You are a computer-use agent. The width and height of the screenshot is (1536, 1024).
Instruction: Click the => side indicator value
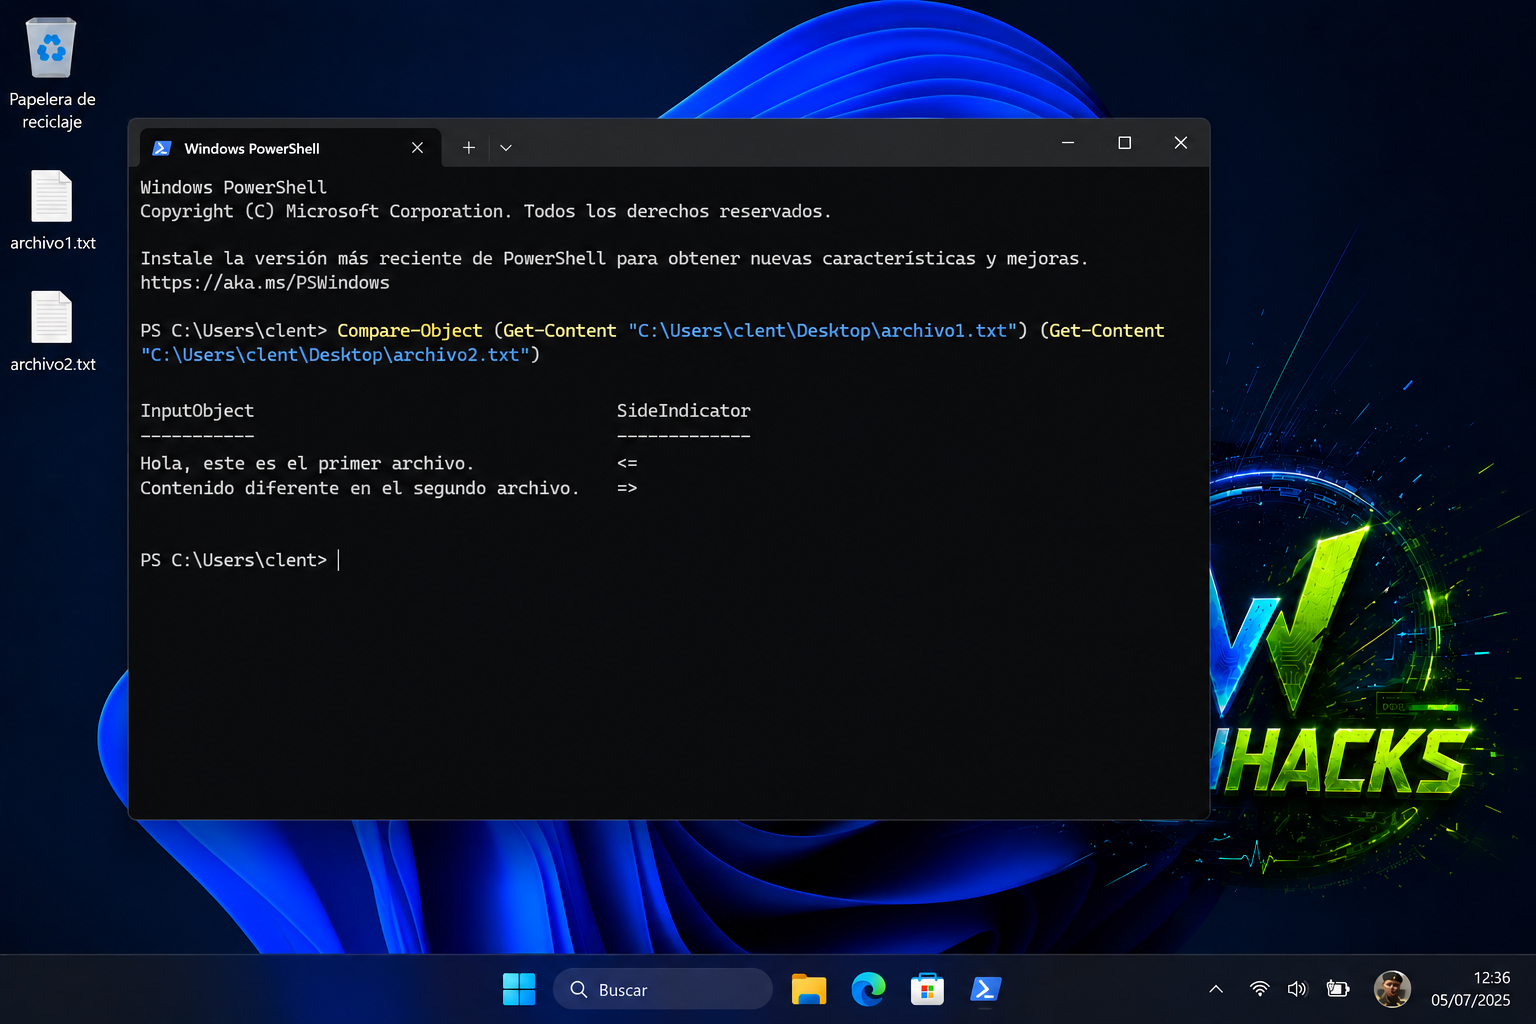tap(627, 488)
